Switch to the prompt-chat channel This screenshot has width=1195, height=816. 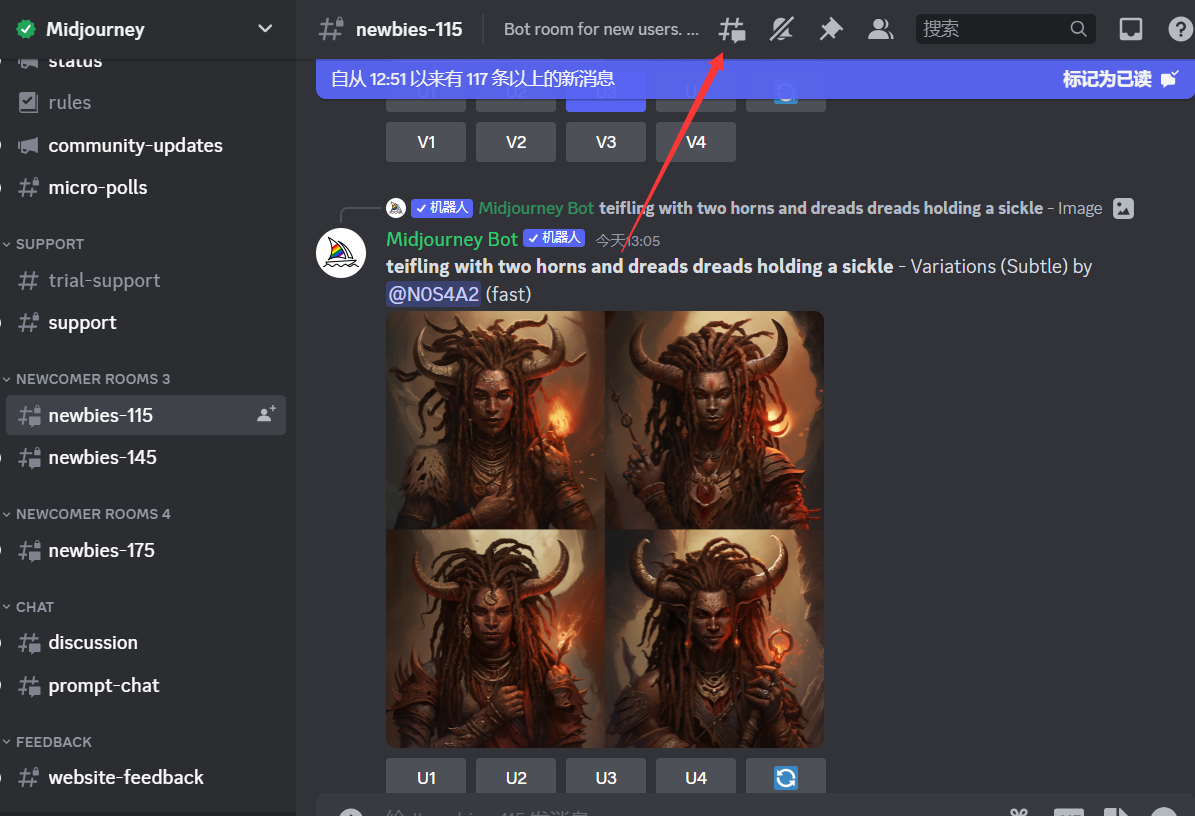(104, 685)
